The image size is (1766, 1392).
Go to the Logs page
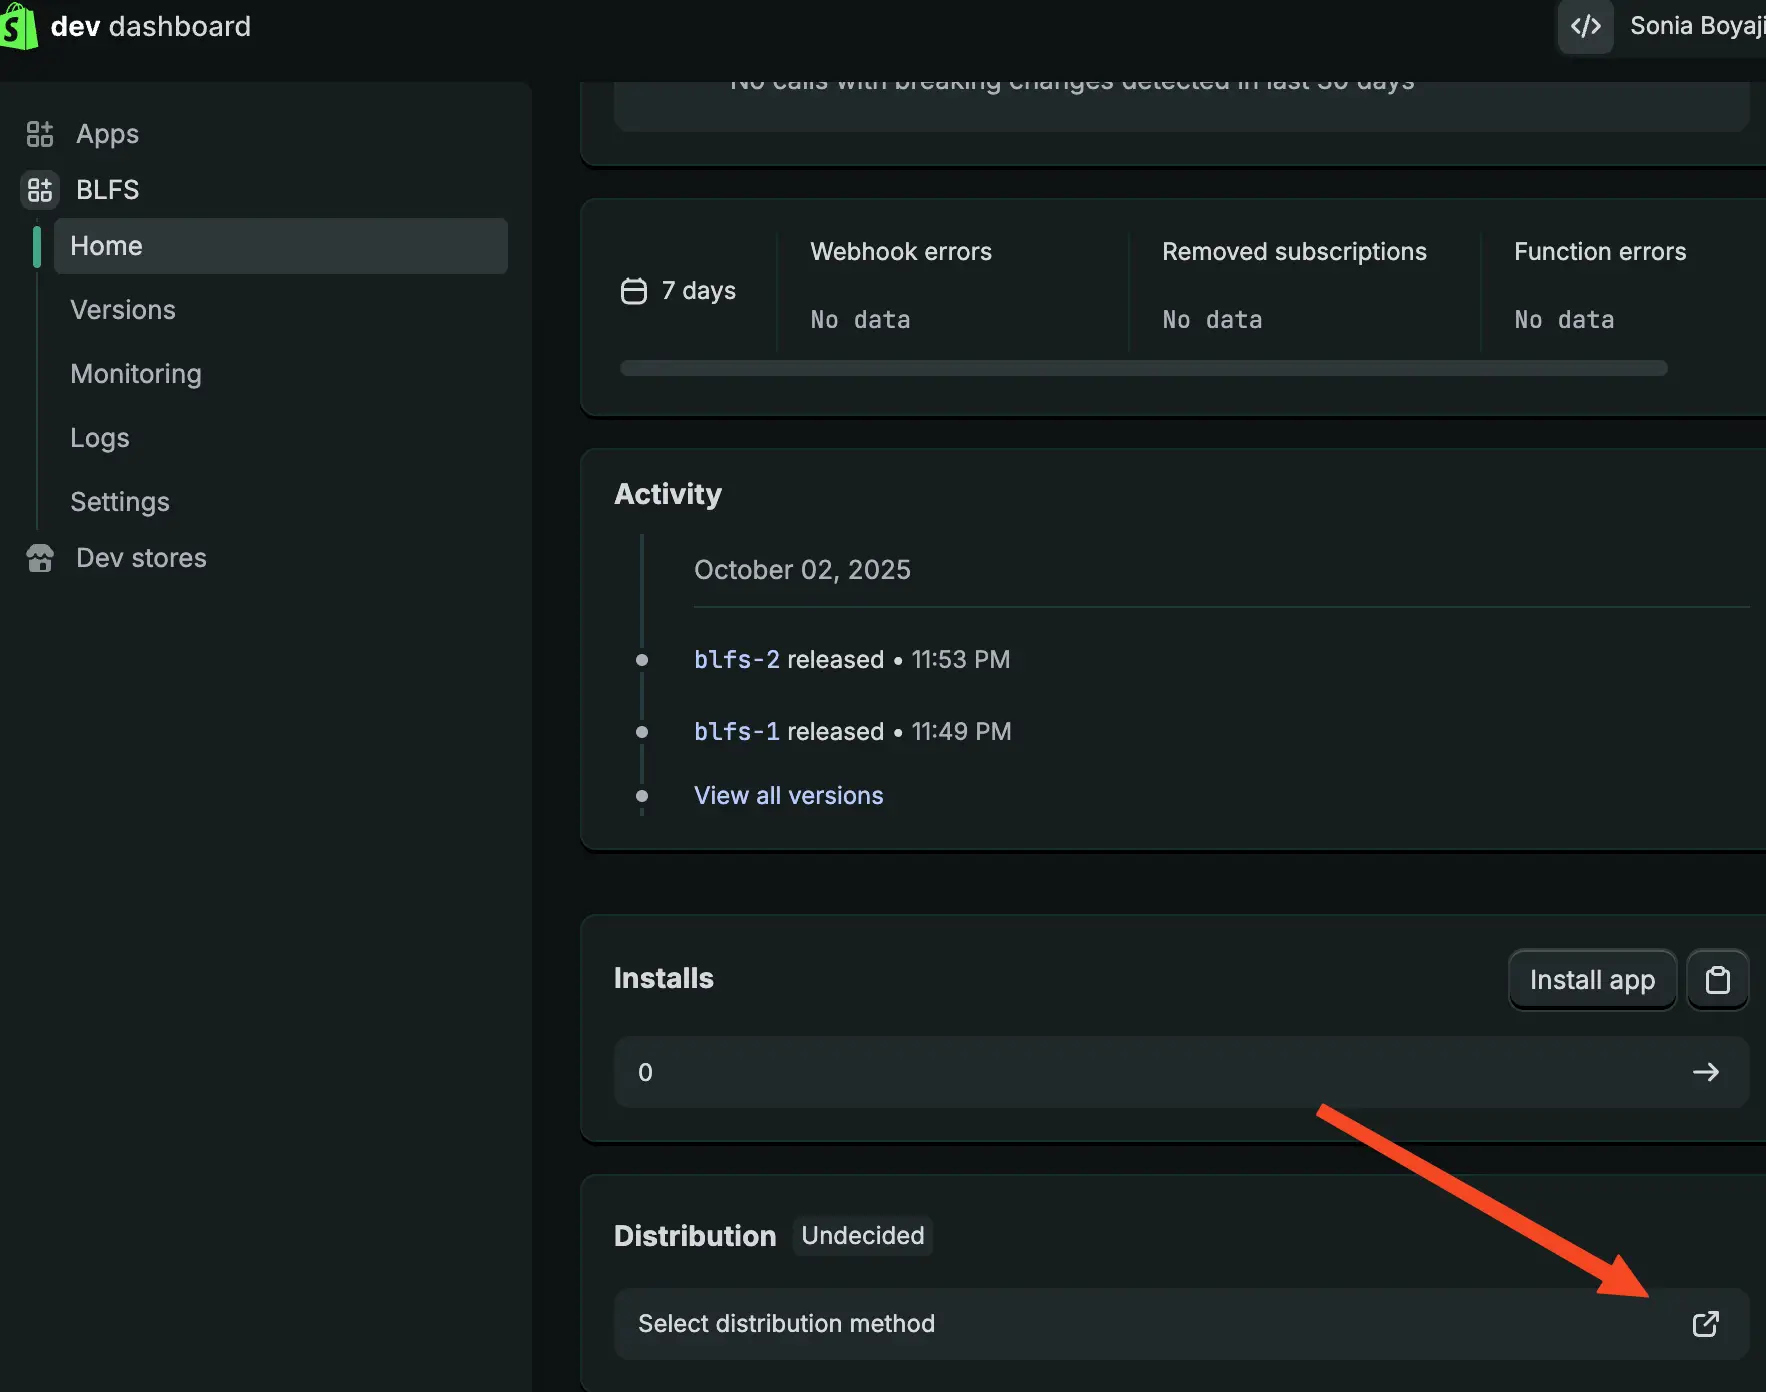(99, 438)
